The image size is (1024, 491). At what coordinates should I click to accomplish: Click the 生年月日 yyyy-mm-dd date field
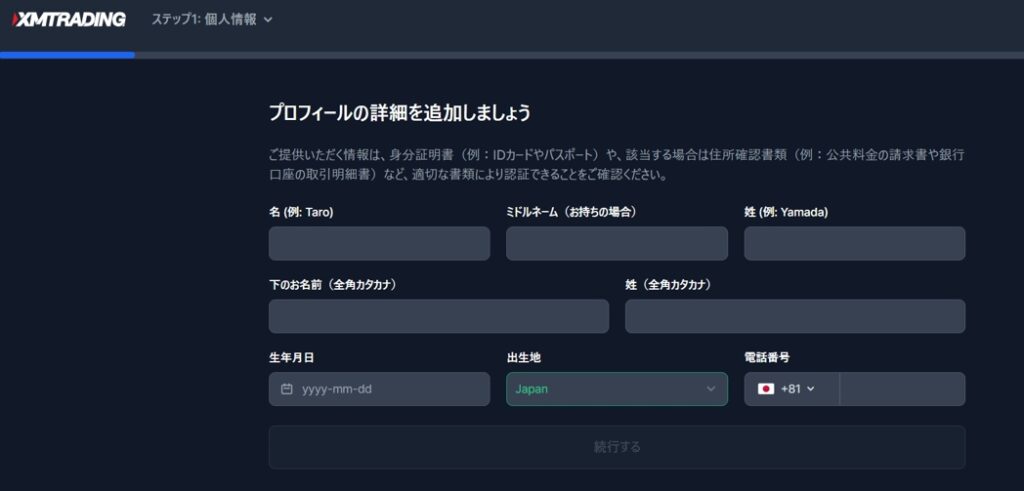pos(379,389)
